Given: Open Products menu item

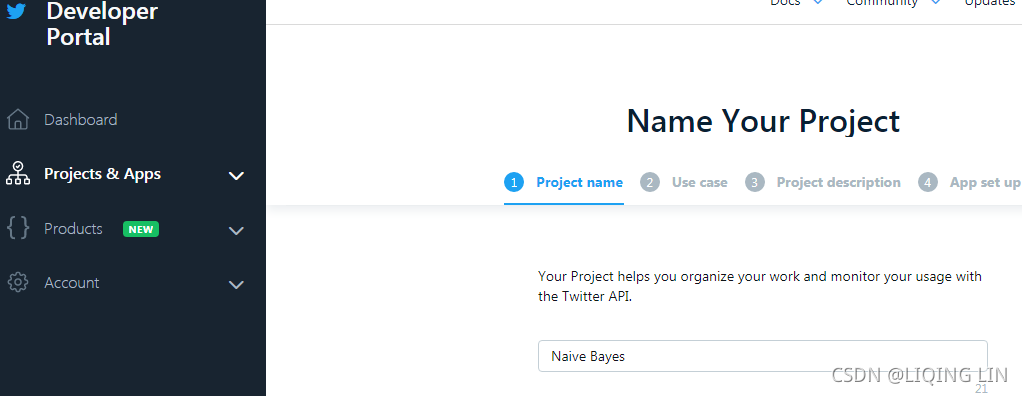Looking at the screenshot, I should [x=73, y=229].
